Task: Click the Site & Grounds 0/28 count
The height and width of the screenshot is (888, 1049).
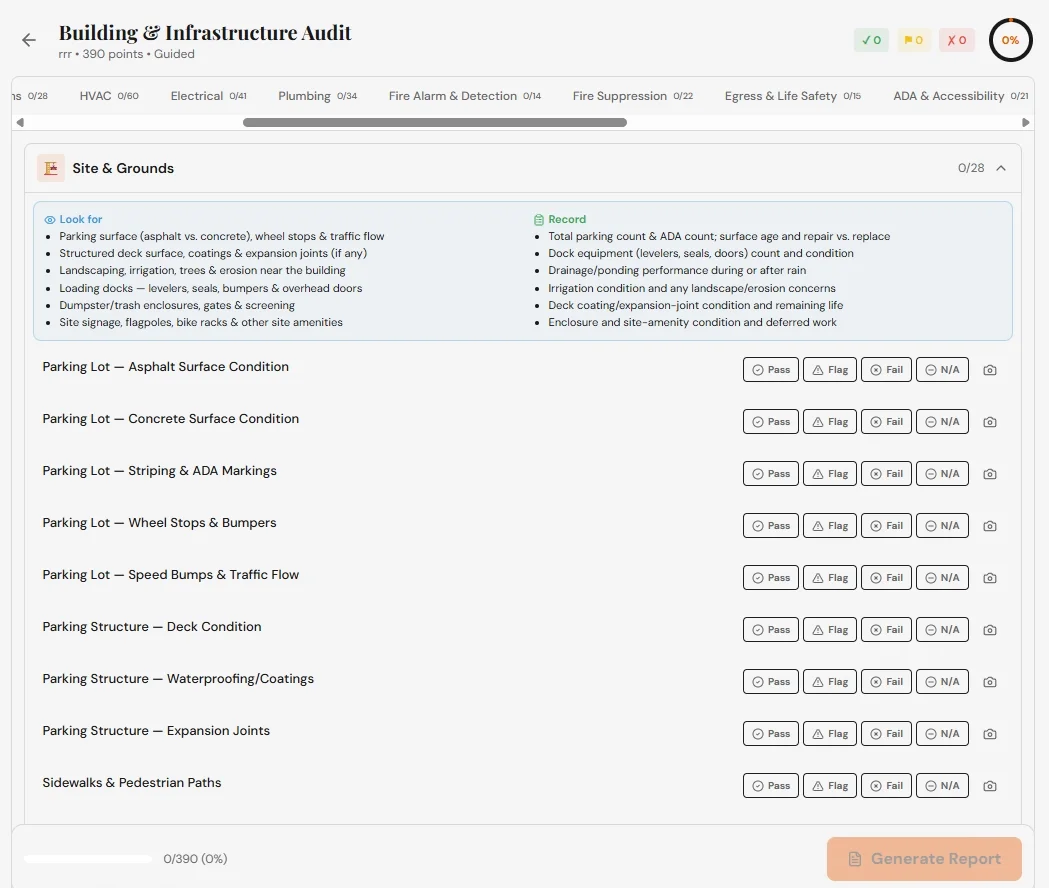Action: pos(971,169)
